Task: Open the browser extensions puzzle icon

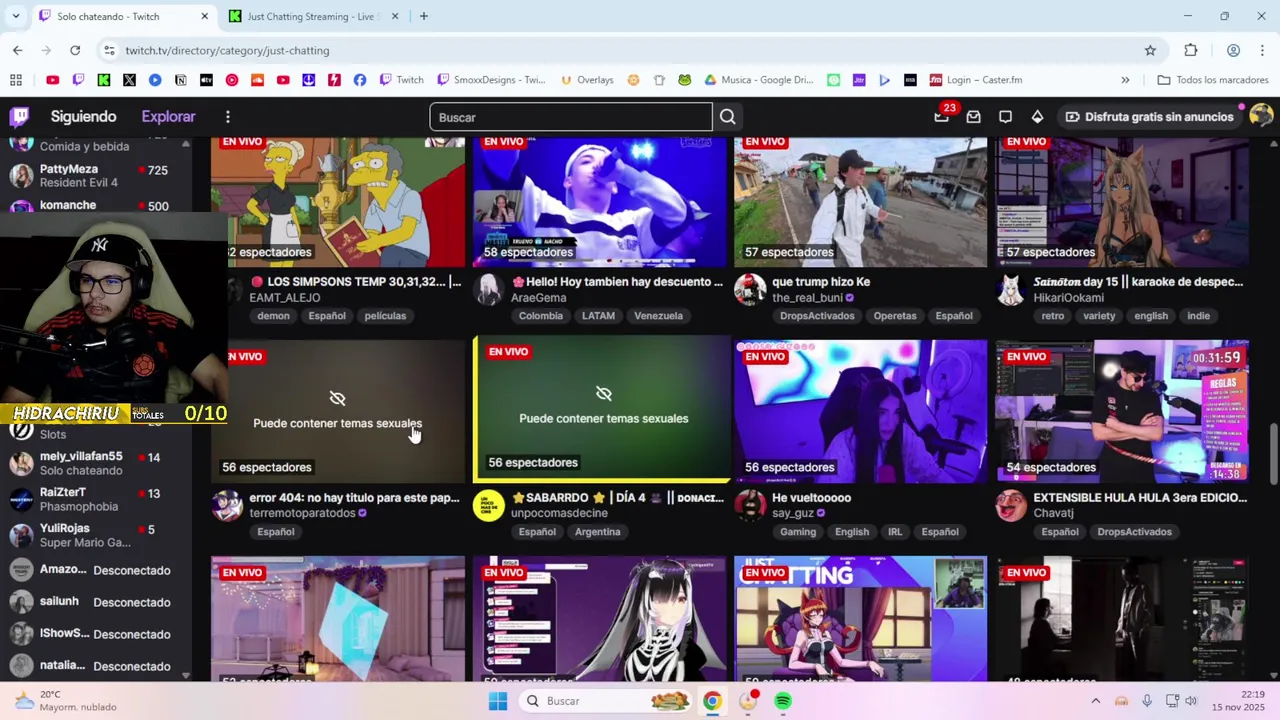Action: 1191,50
